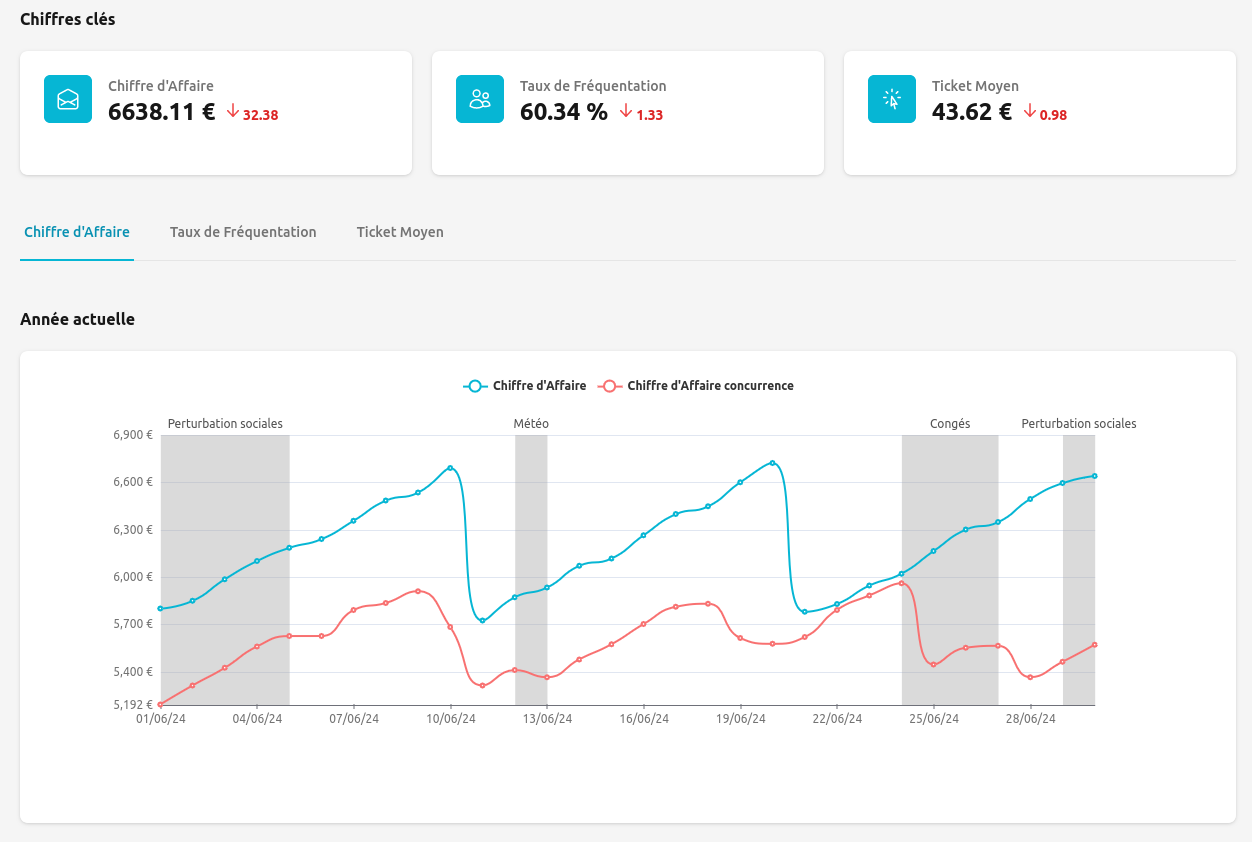
Task: Click the users icon on Taux de Fréquentation card
Action: 479,98
